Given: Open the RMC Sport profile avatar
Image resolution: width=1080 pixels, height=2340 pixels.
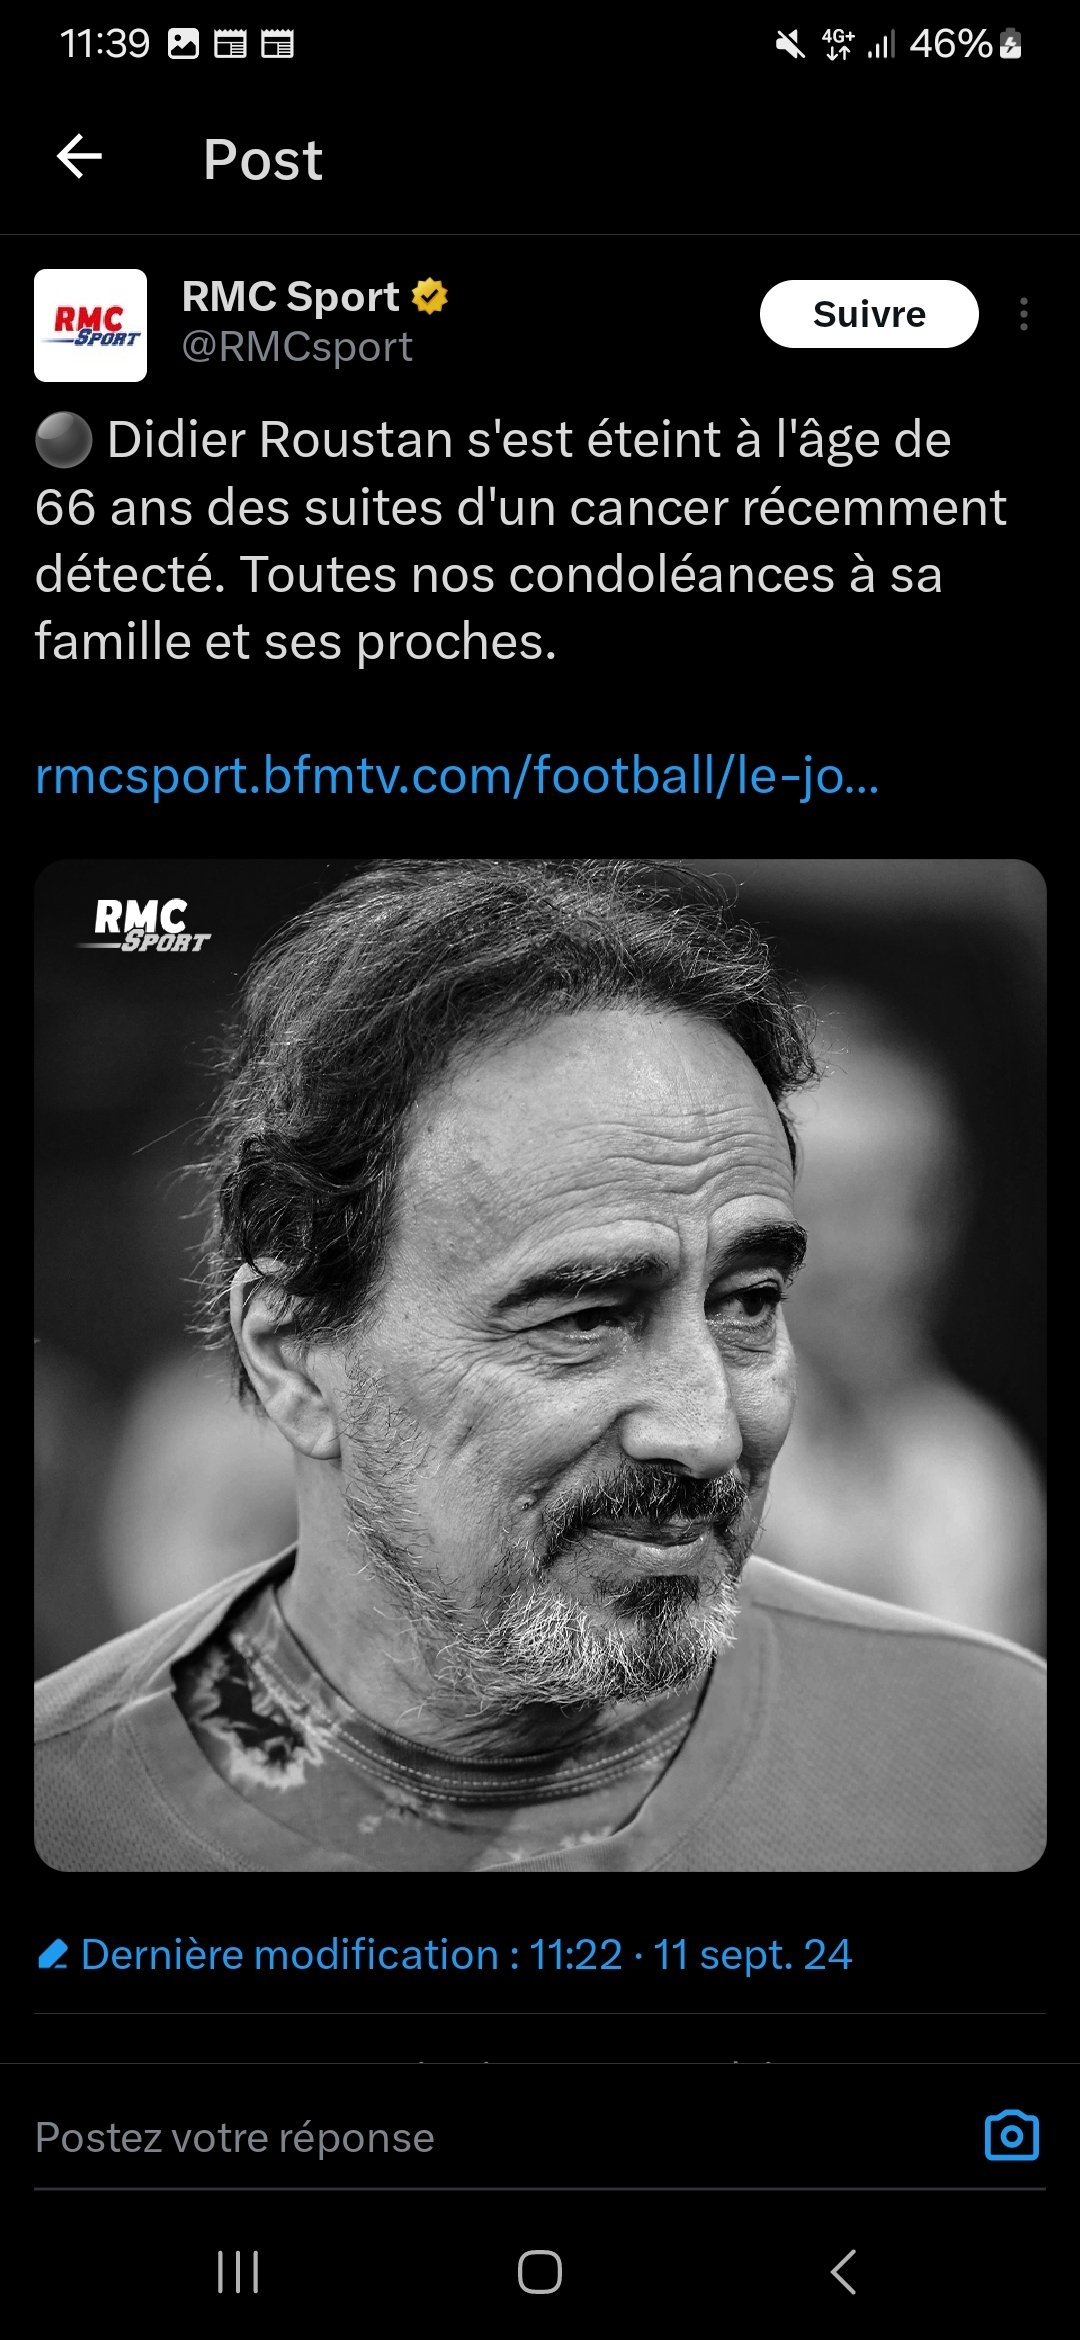Looking at the screenshot, I should pos(90,325).
